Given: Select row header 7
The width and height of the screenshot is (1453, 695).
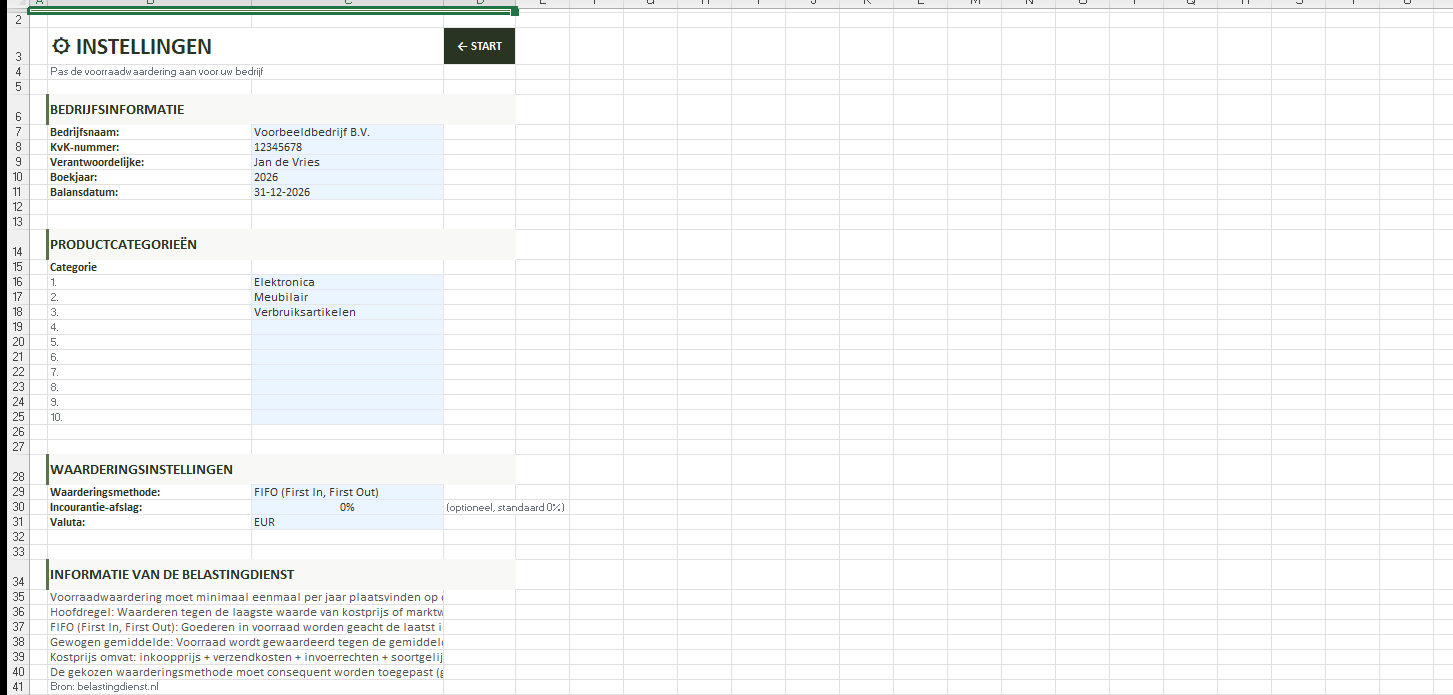Looking at the screenshot, I should click(17, 132).
